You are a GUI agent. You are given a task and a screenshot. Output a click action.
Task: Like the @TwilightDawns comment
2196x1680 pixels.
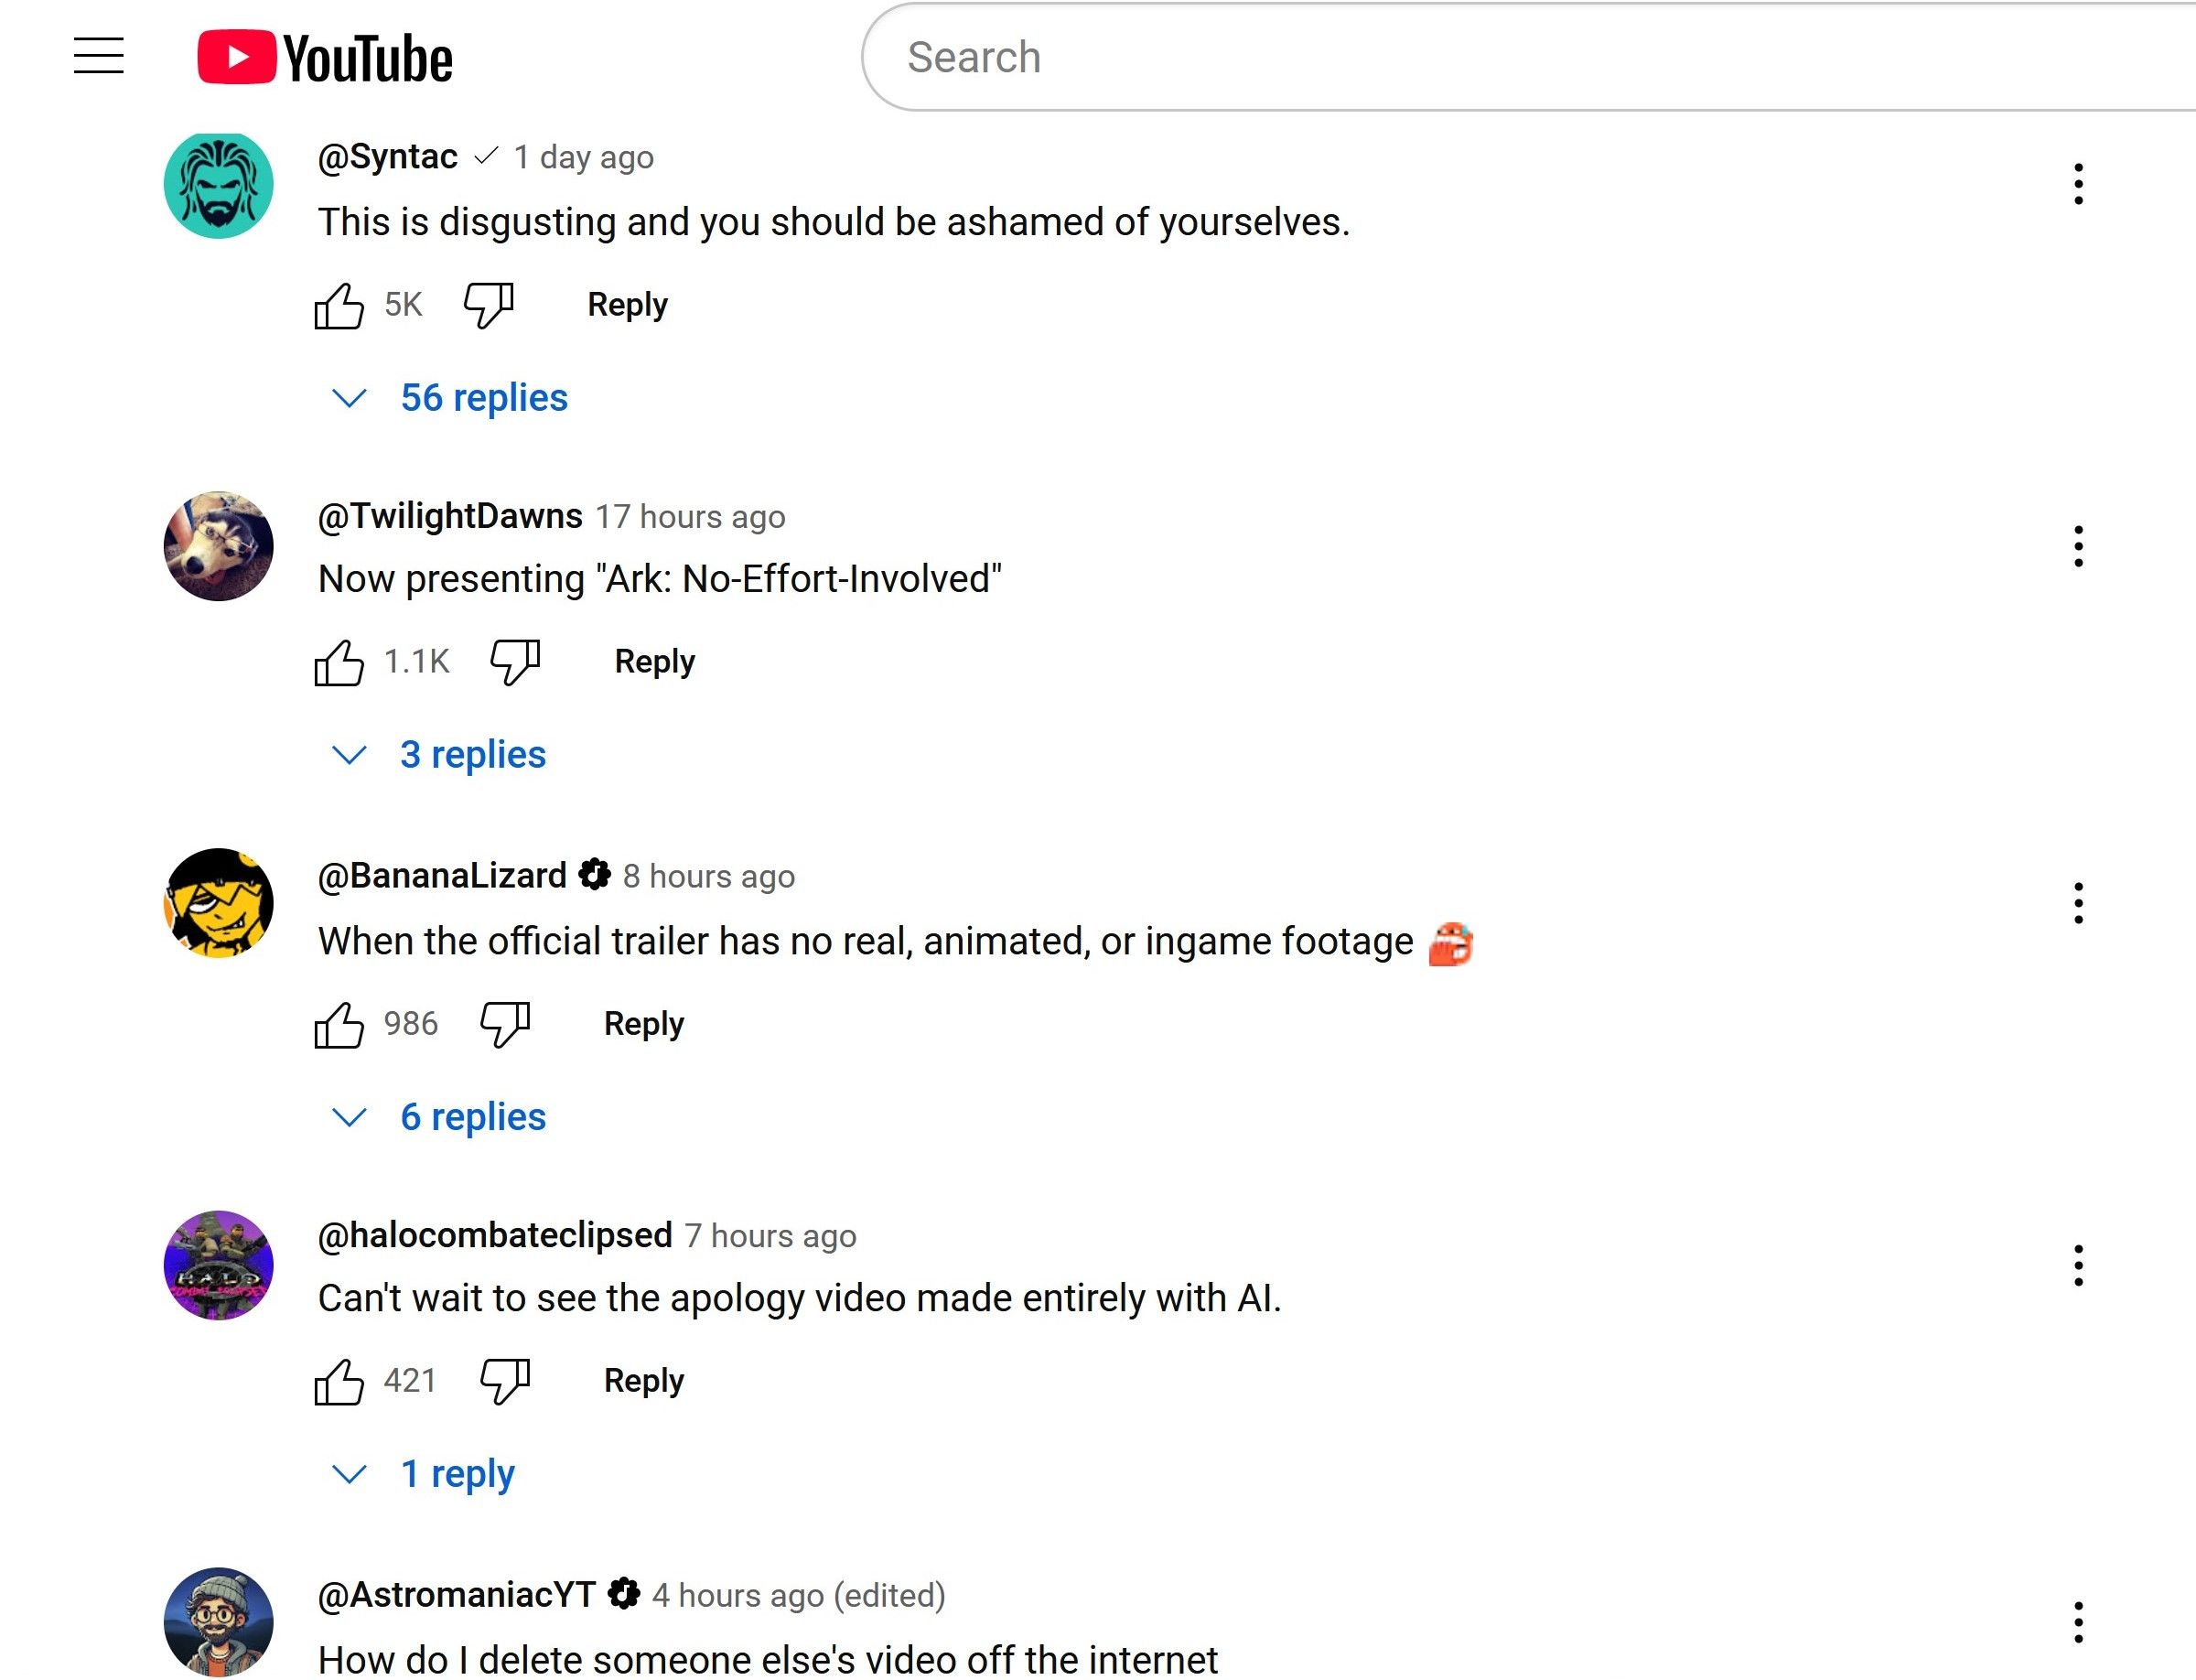click(339, 662)
